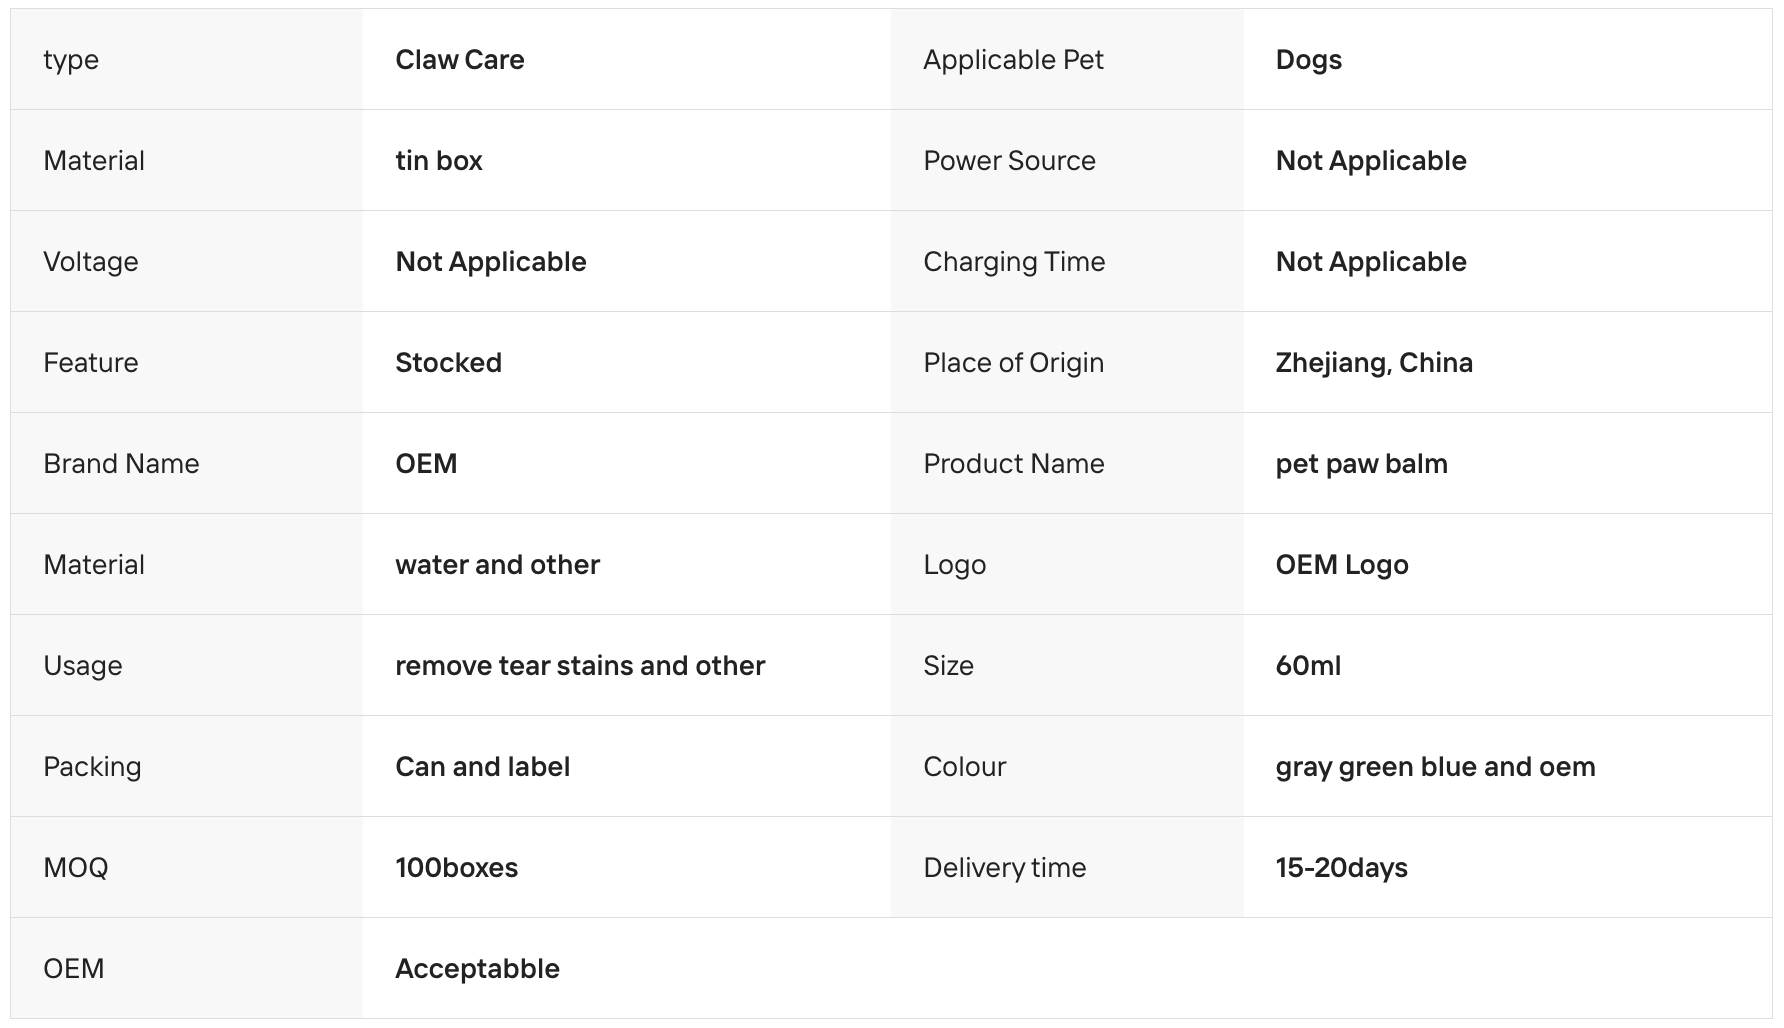Click the 'OEM' brand name value
This screenshot has height=1028, width=1784.
426,464
